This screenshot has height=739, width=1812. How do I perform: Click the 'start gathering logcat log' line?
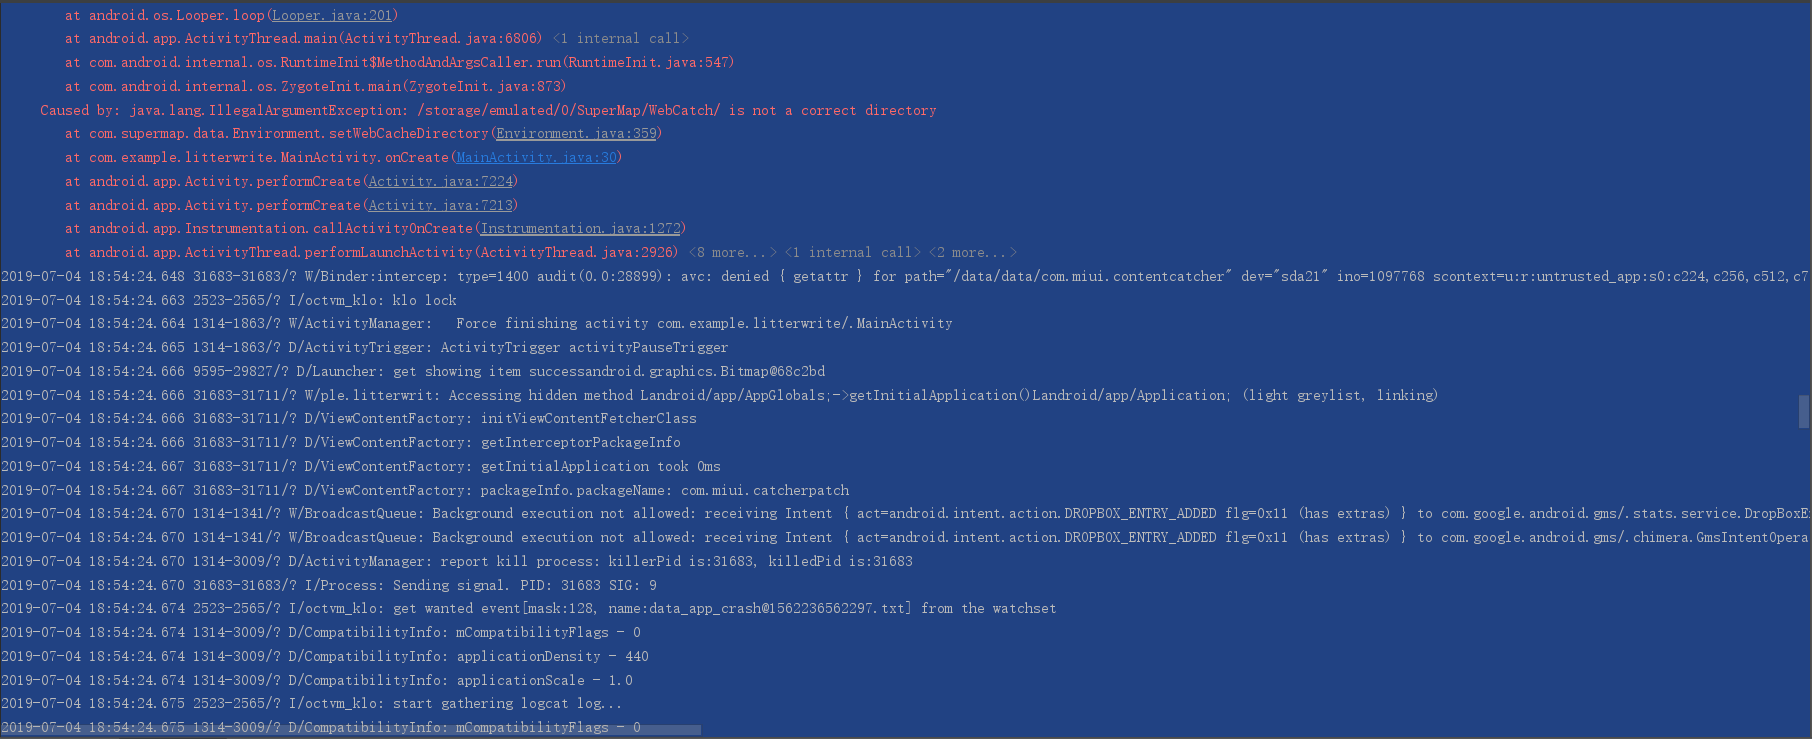(x=311, y=703)
